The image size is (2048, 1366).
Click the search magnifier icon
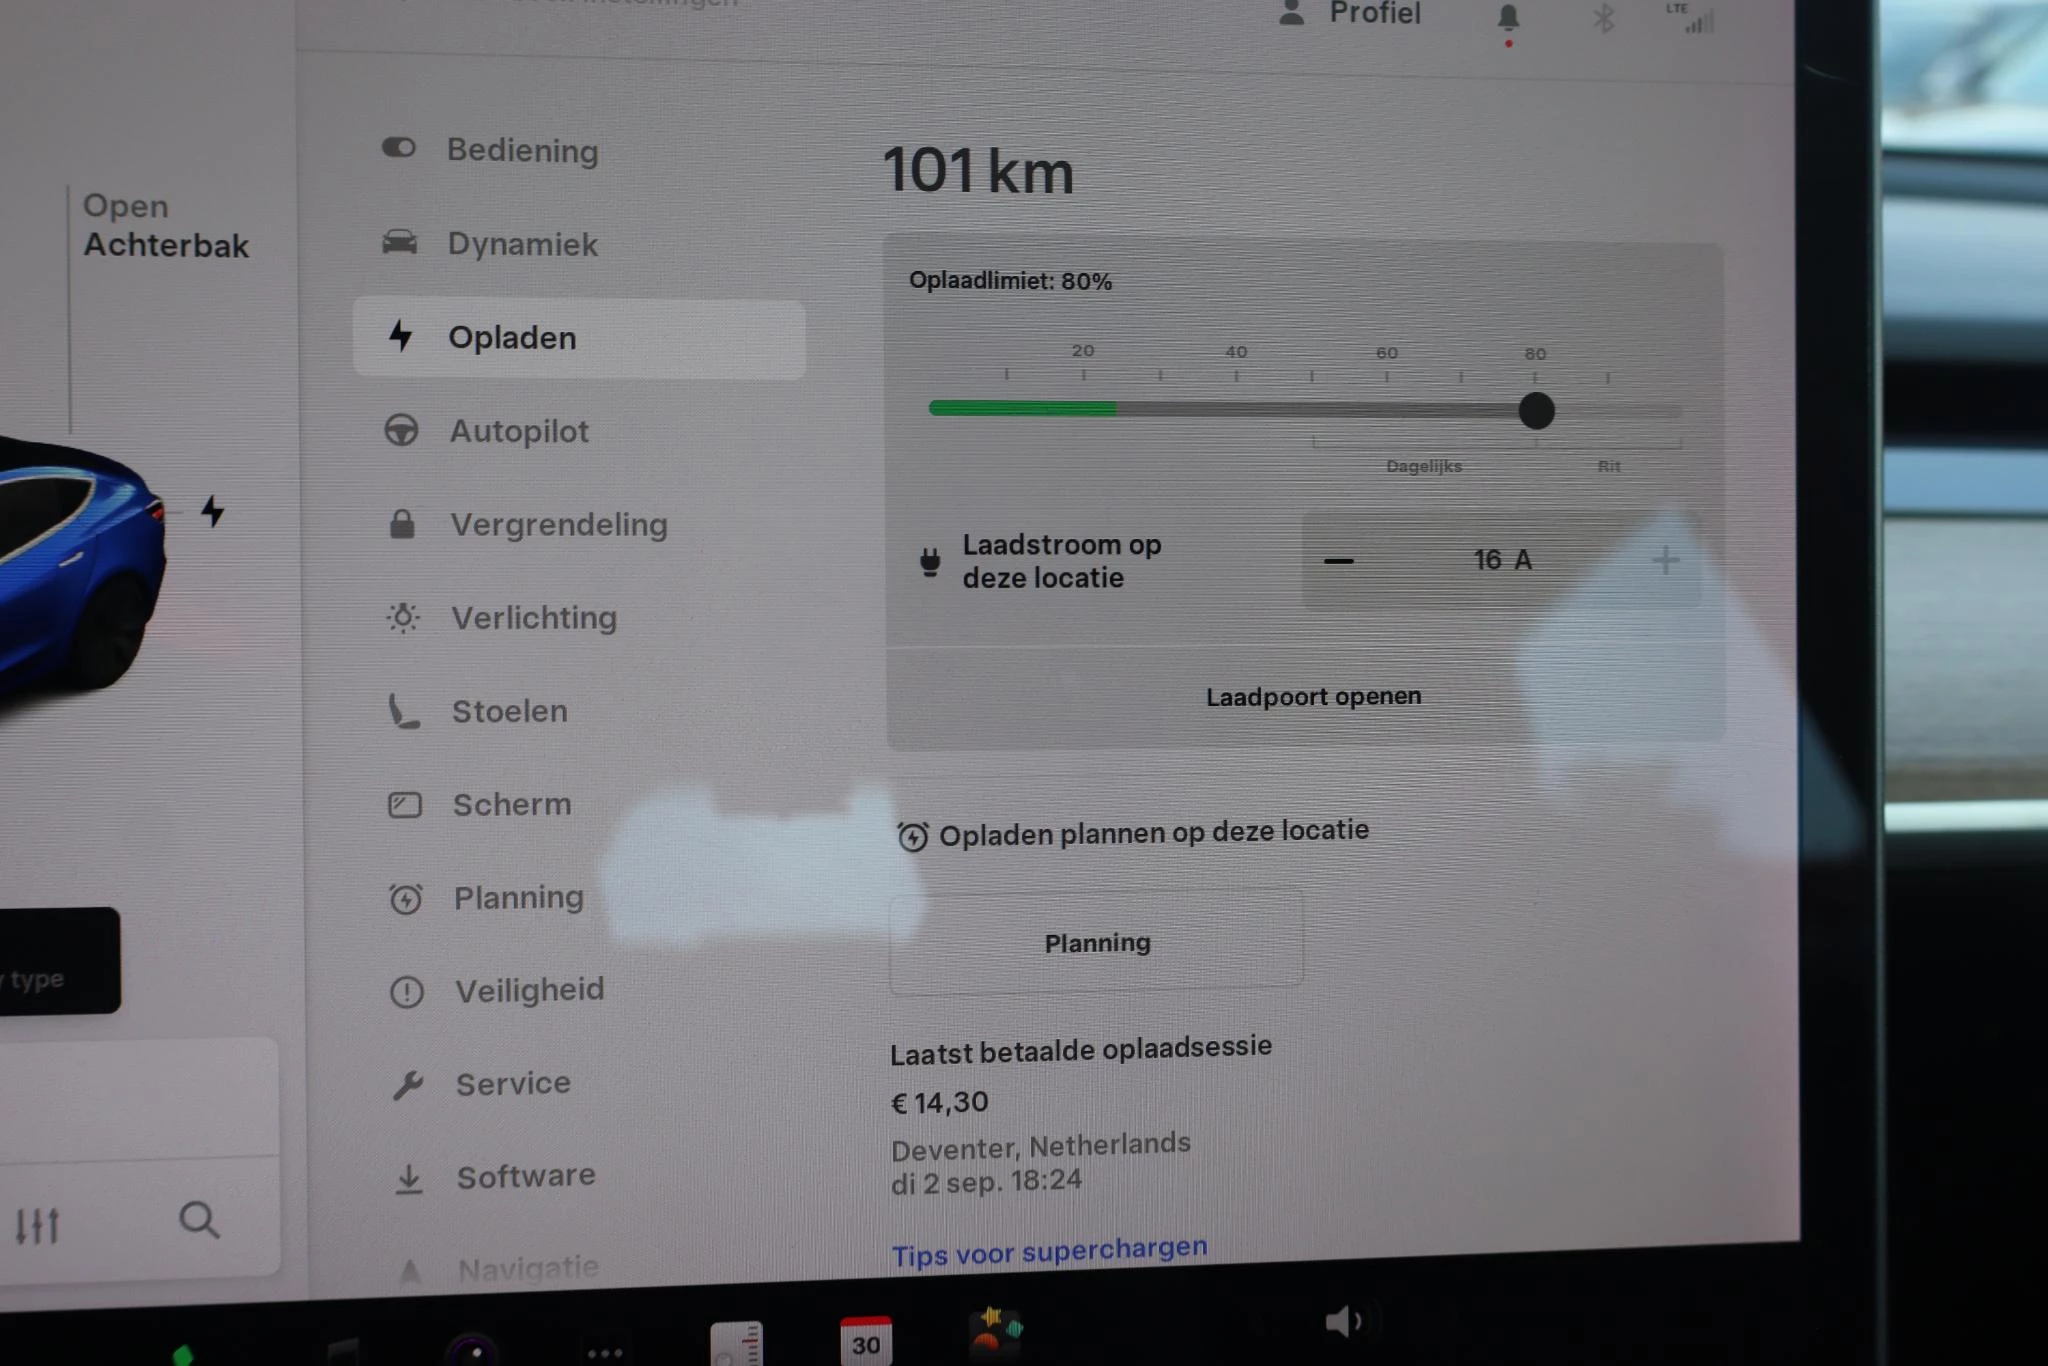[x=198, y=1220]
